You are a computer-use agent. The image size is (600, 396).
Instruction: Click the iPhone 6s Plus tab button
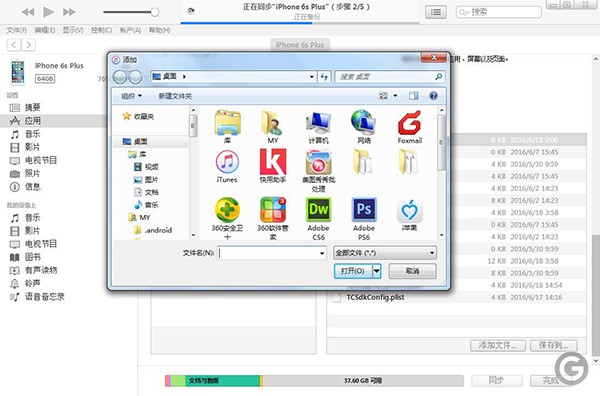pos(300,45)
